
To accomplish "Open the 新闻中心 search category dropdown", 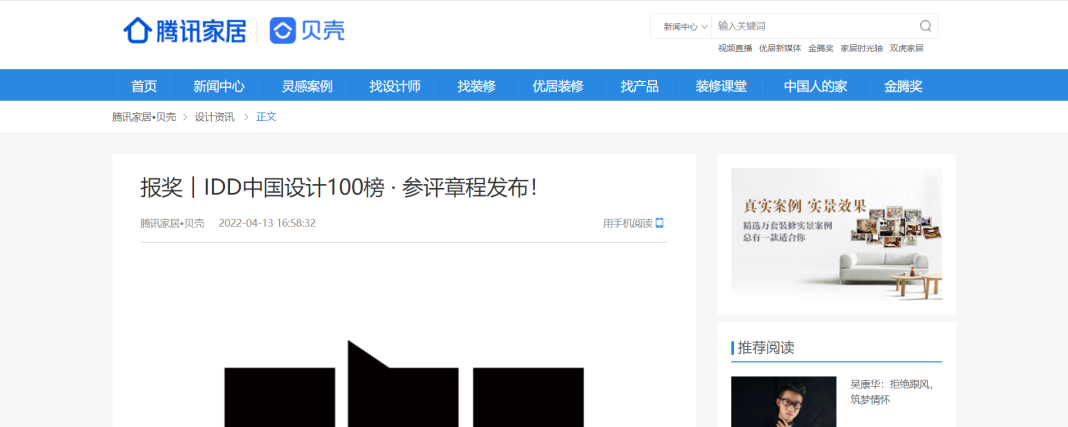I will (x=685, y=27).
